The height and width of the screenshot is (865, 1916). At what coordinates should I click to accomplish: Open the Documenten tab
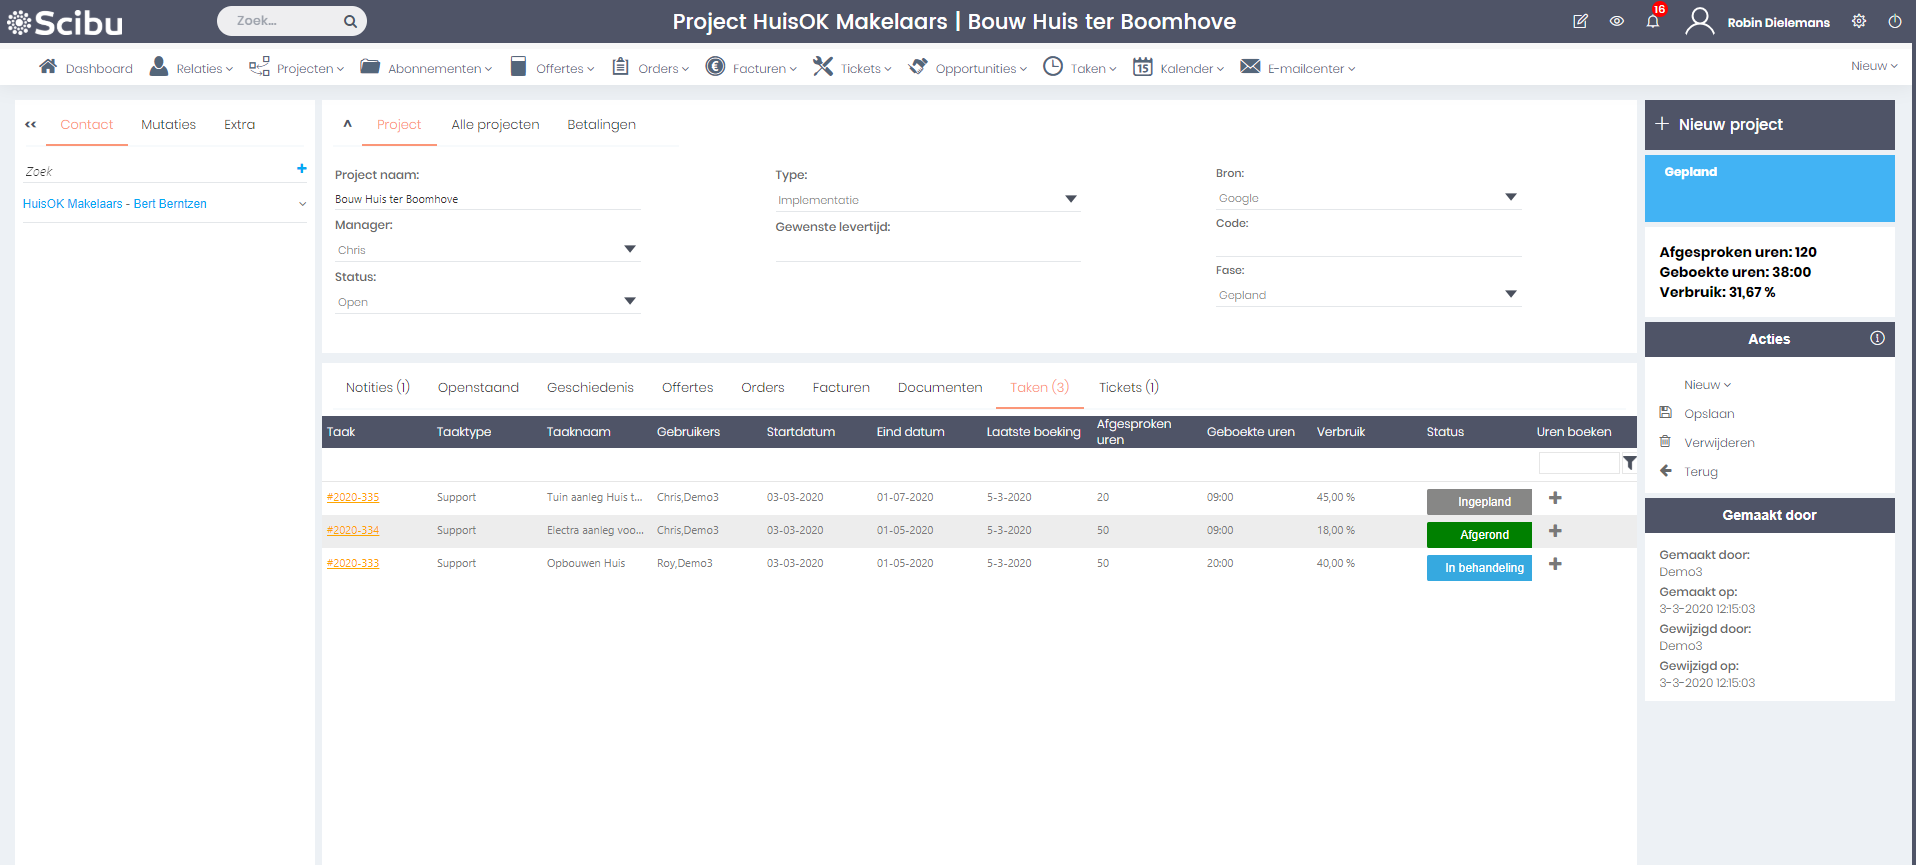pyautogui.click(x=940, y=388)
